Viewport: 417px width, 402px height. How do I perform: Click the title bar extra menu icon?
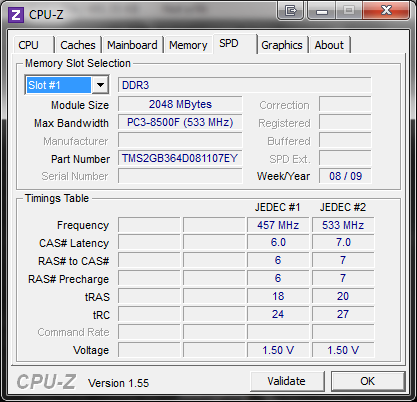coord(290,11)
